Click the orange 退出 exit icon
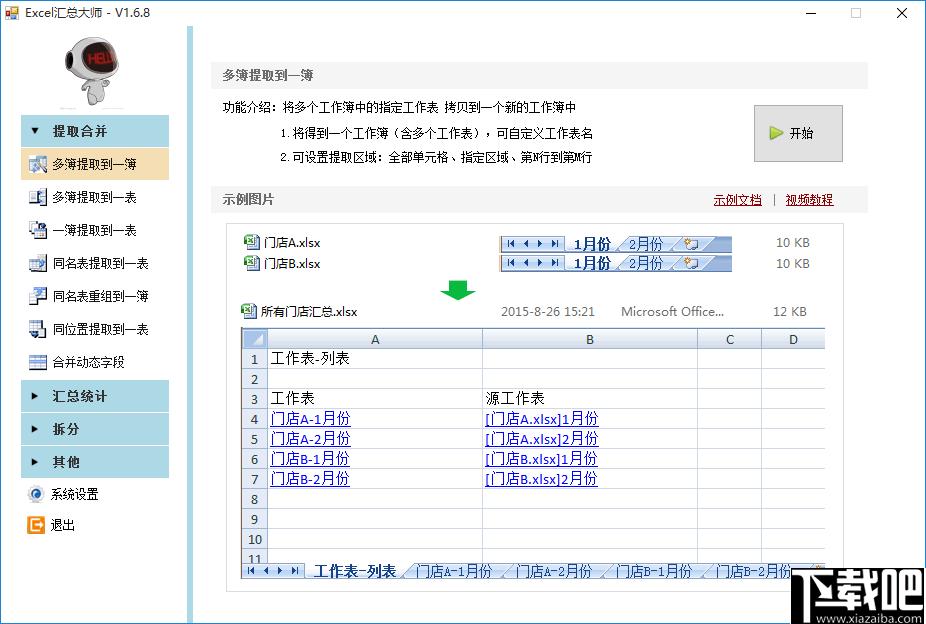The height and width of the screenshot is (624, 926). point(36,525)
